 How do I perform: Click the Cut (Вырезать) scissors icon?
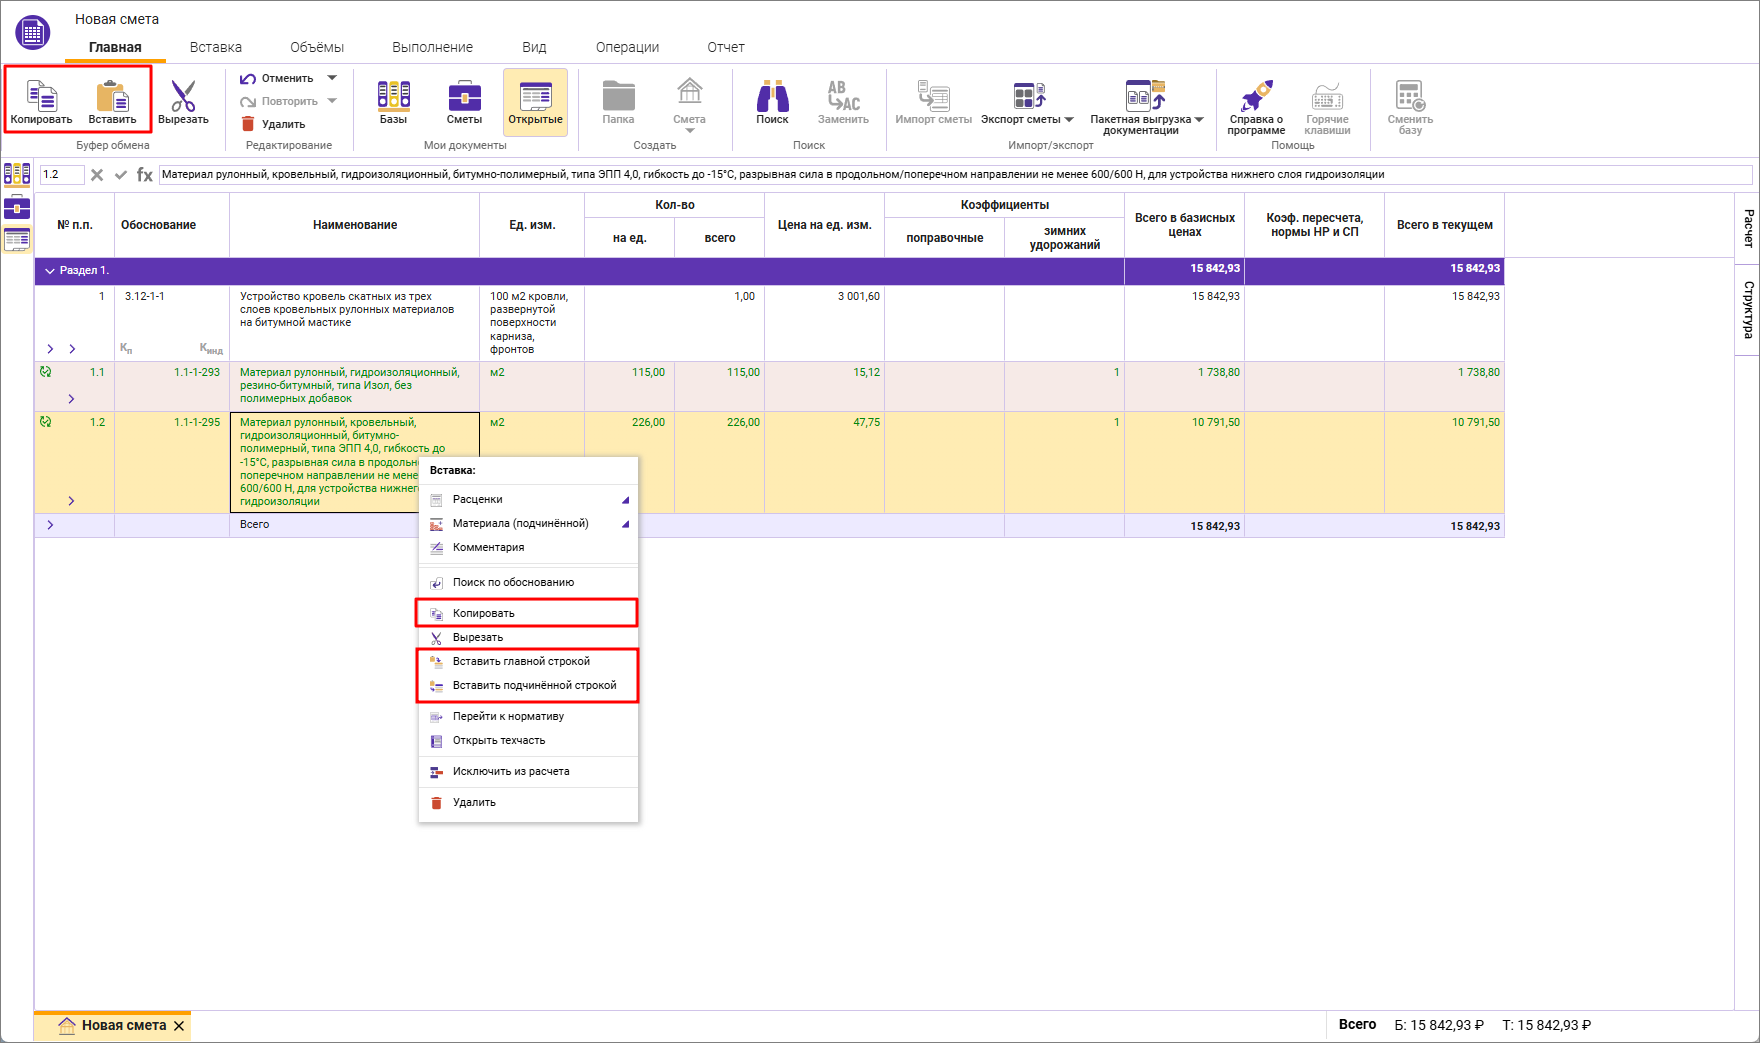click(183, 98)
